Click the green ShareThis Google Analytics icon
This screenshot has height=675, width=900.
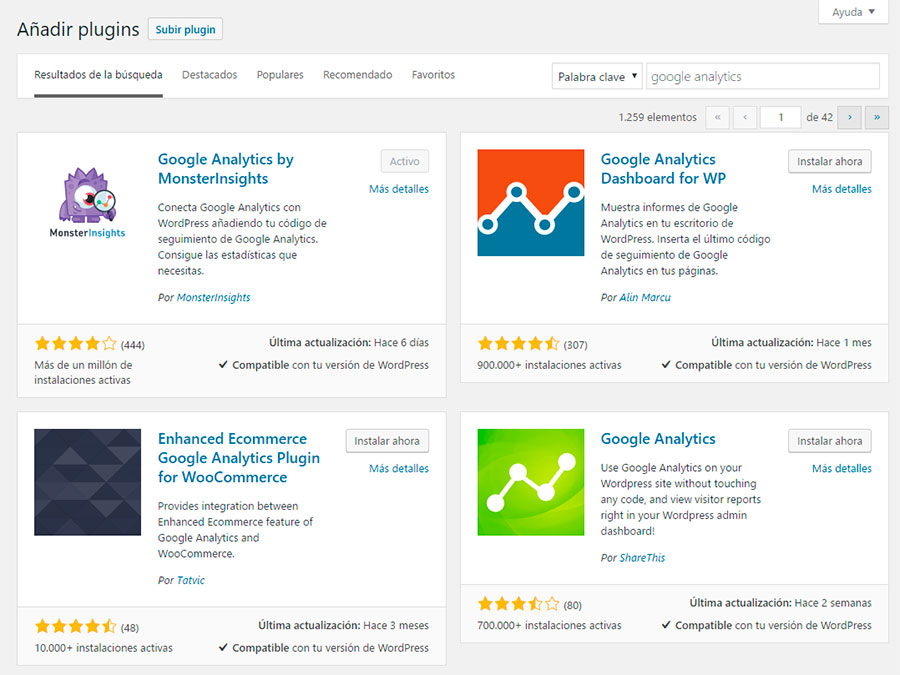tap(530, 482)
